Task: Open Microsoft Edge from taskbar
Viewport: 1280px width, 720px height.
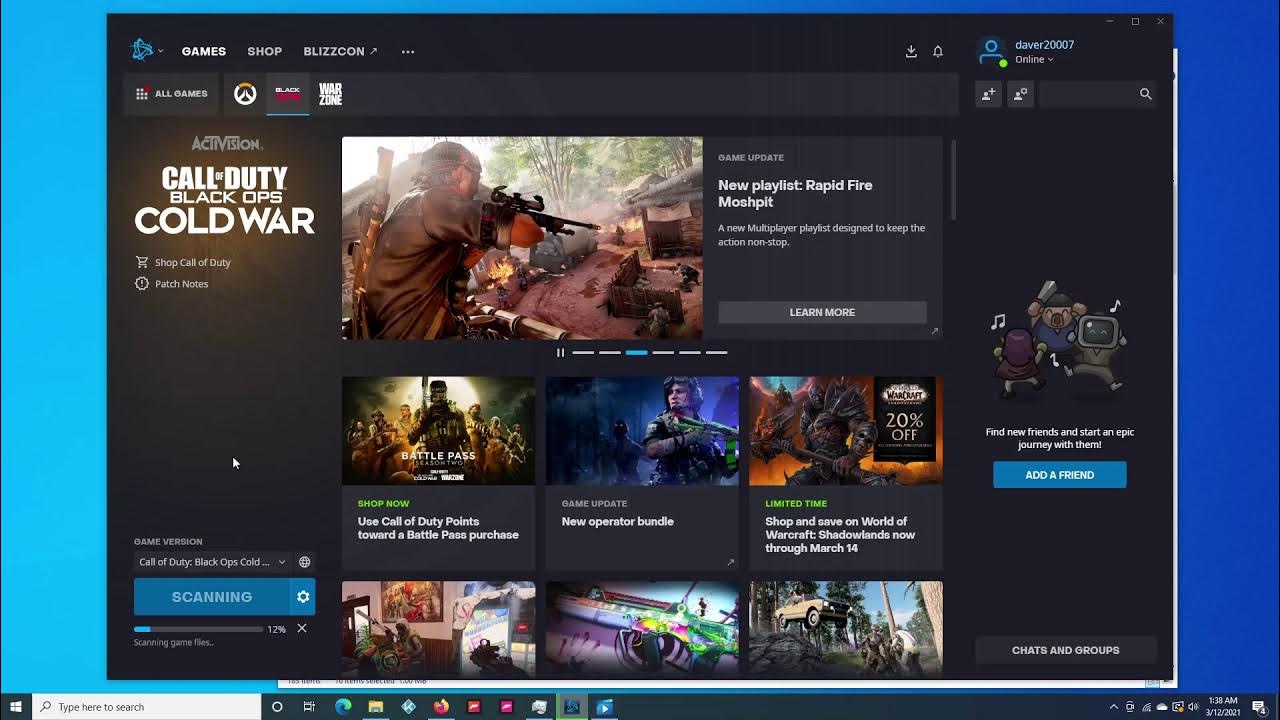Action: pyautogui.click(x=343, y=707)
